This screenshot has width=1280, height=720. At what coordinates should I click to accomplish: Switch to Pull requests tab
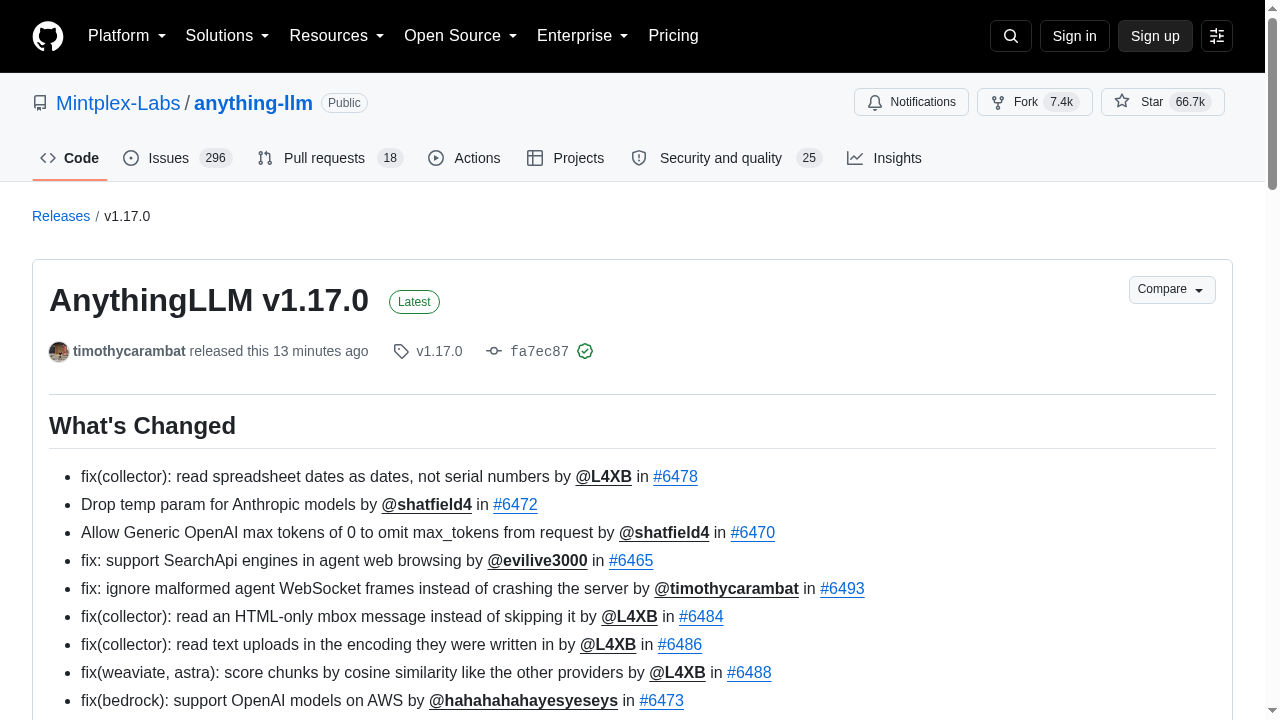click(329, 158)
